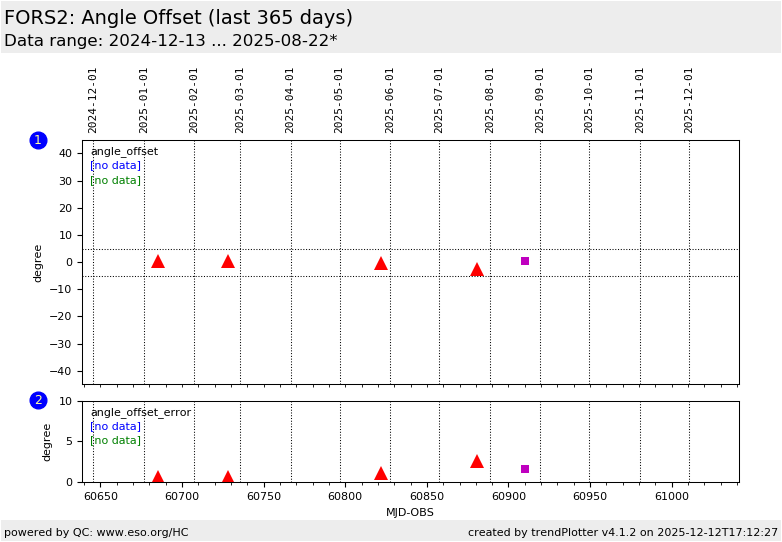
Task: Click the latest red triangle in angle_offset plot
Action: point(476,269)
